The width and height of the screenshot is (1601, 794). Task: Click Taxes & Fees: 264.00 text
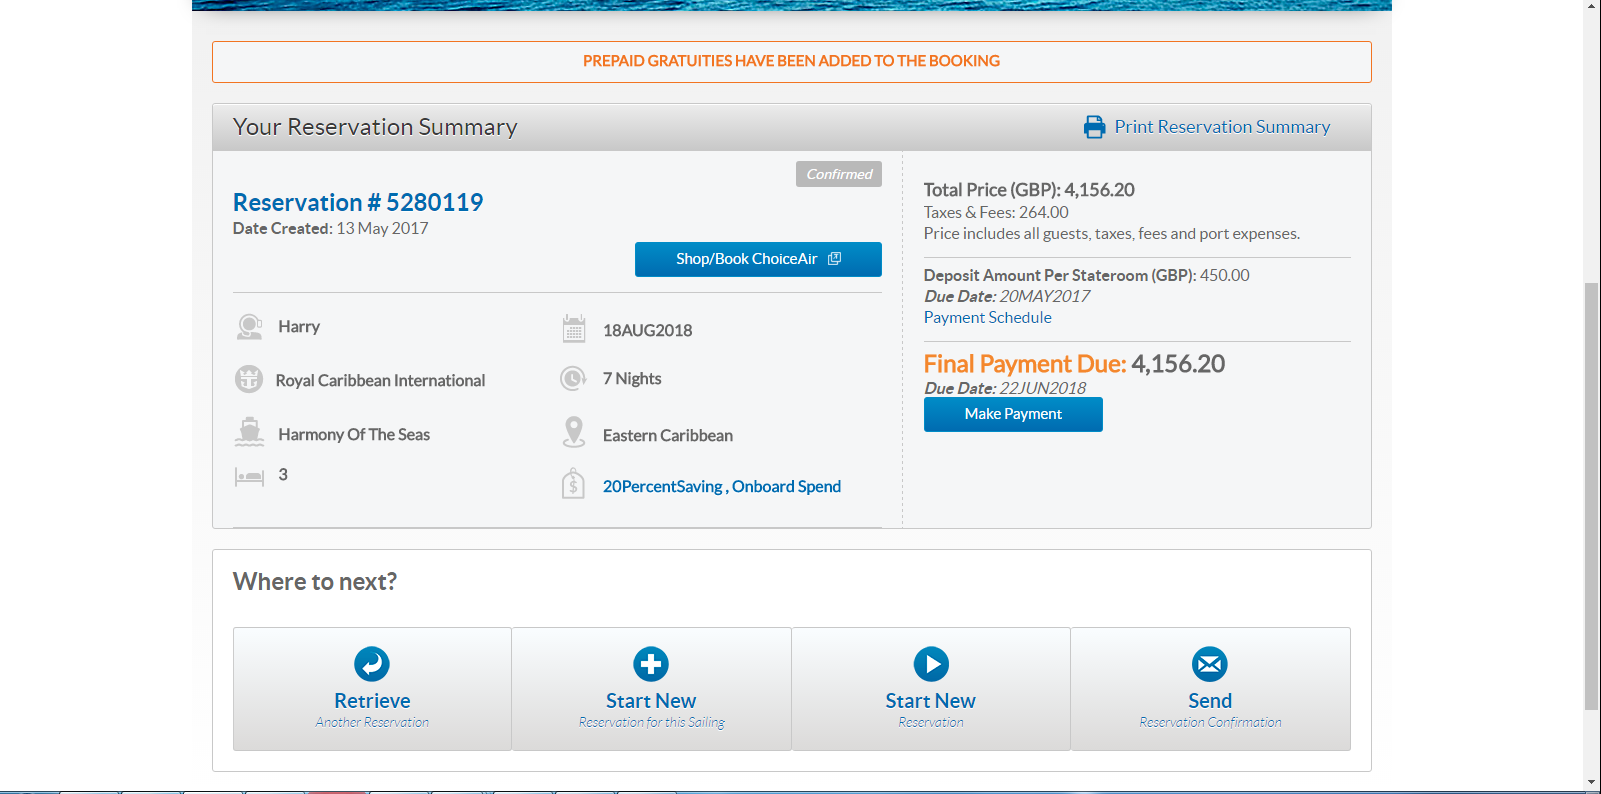click(996, 213)
